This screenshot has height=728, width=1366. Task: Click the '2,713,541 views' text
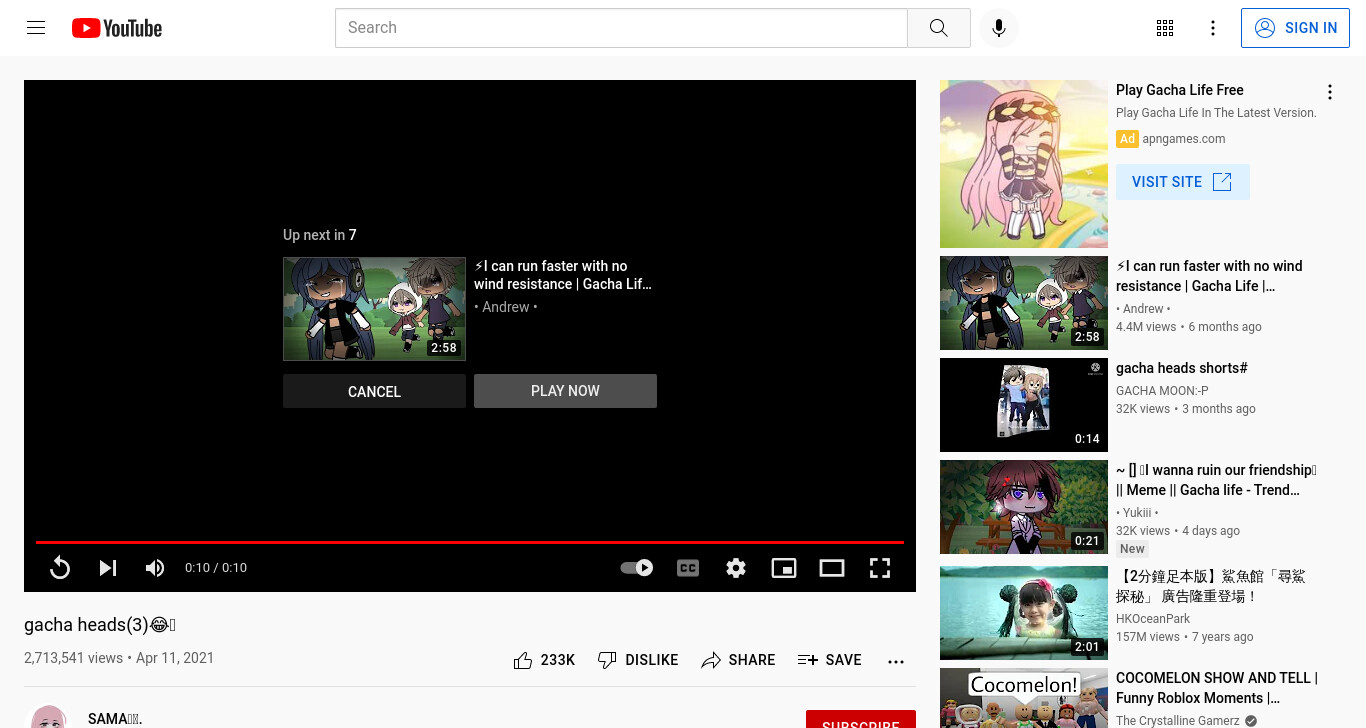pyautogui.click(x=73, y=658)
